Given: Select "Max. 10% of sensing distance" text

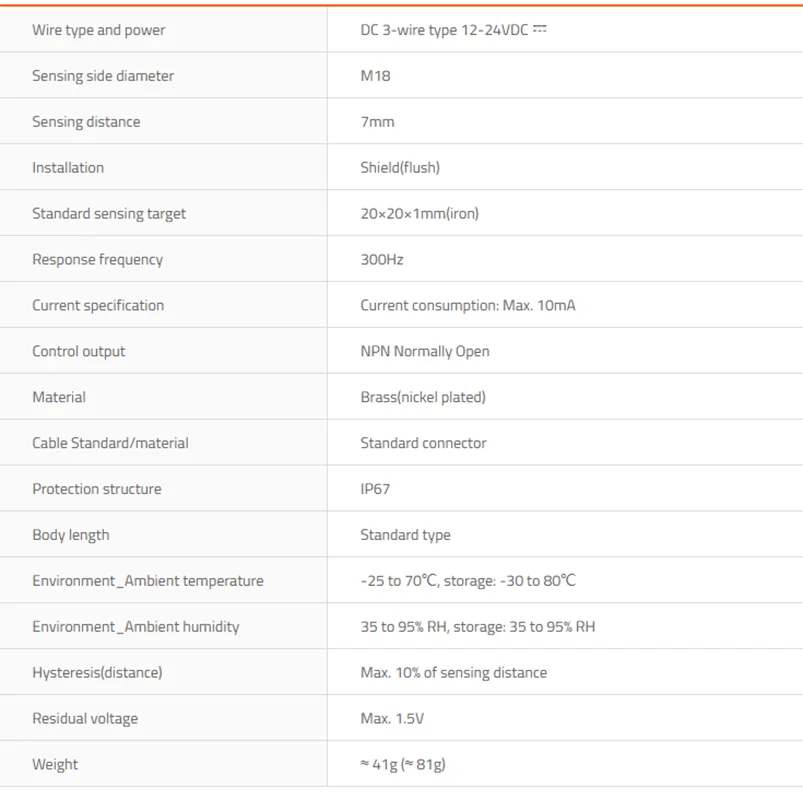Looking at the screenshot, I should click(453, 673).
